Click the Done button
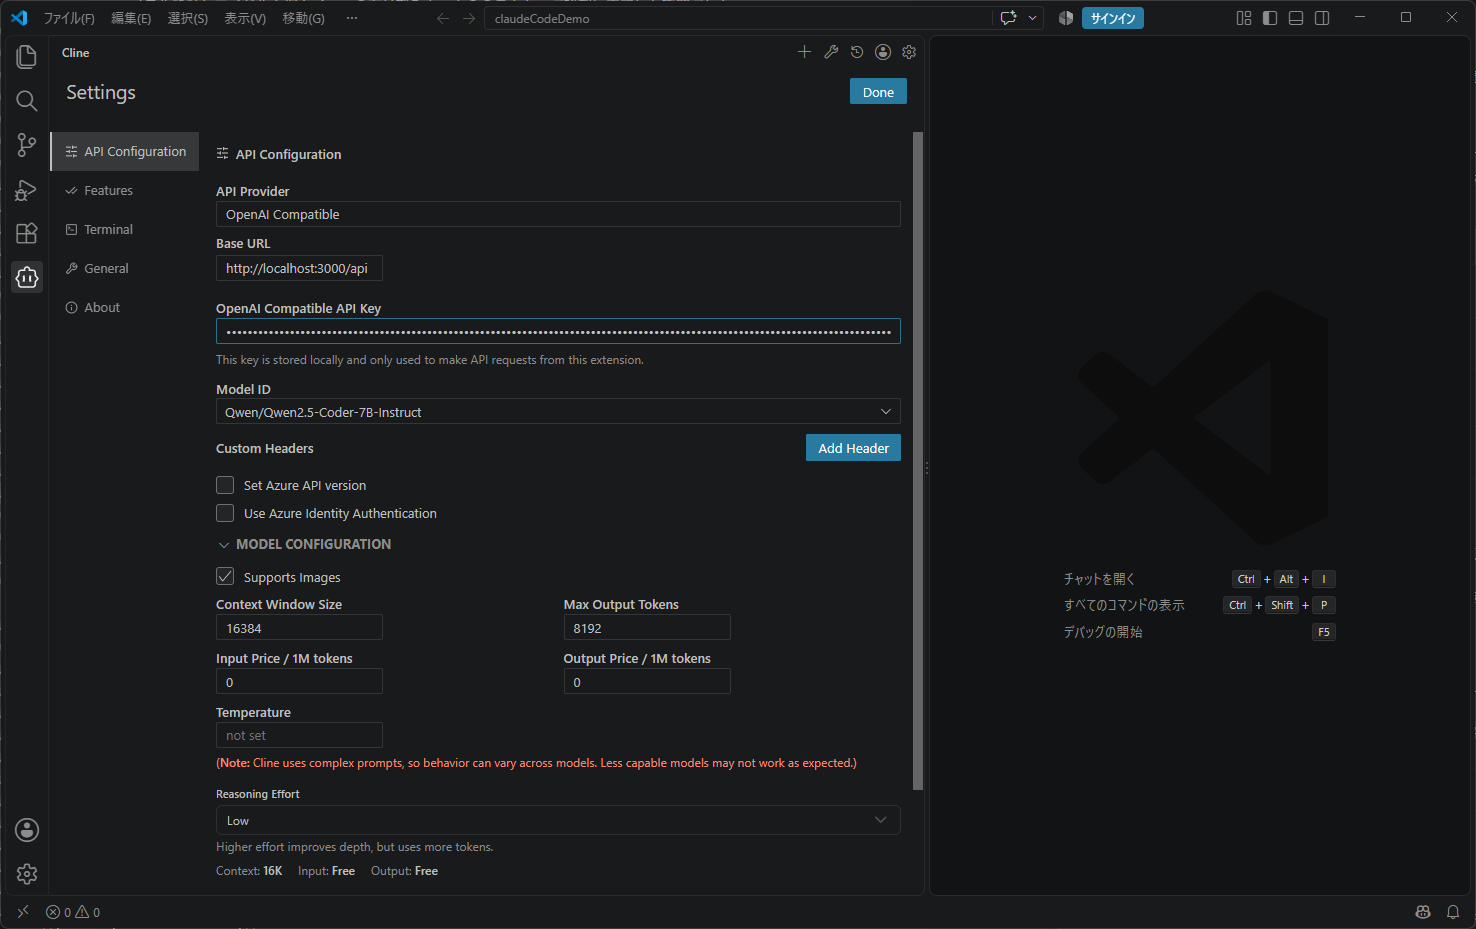1476x929 pixels. 878,92
